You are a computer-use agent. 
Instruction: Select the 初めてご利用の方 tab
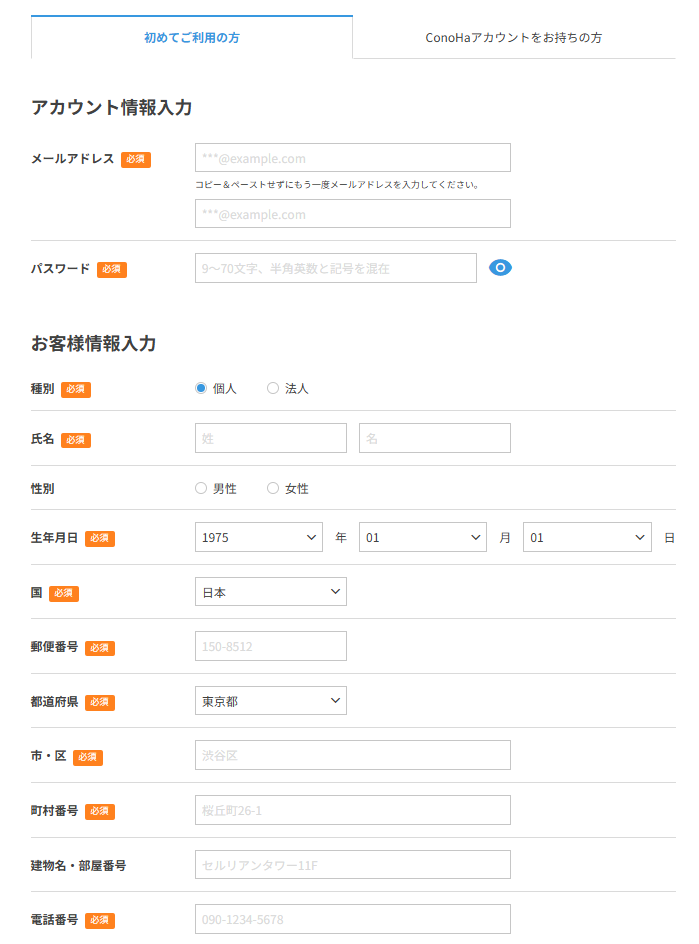[191, 38]
